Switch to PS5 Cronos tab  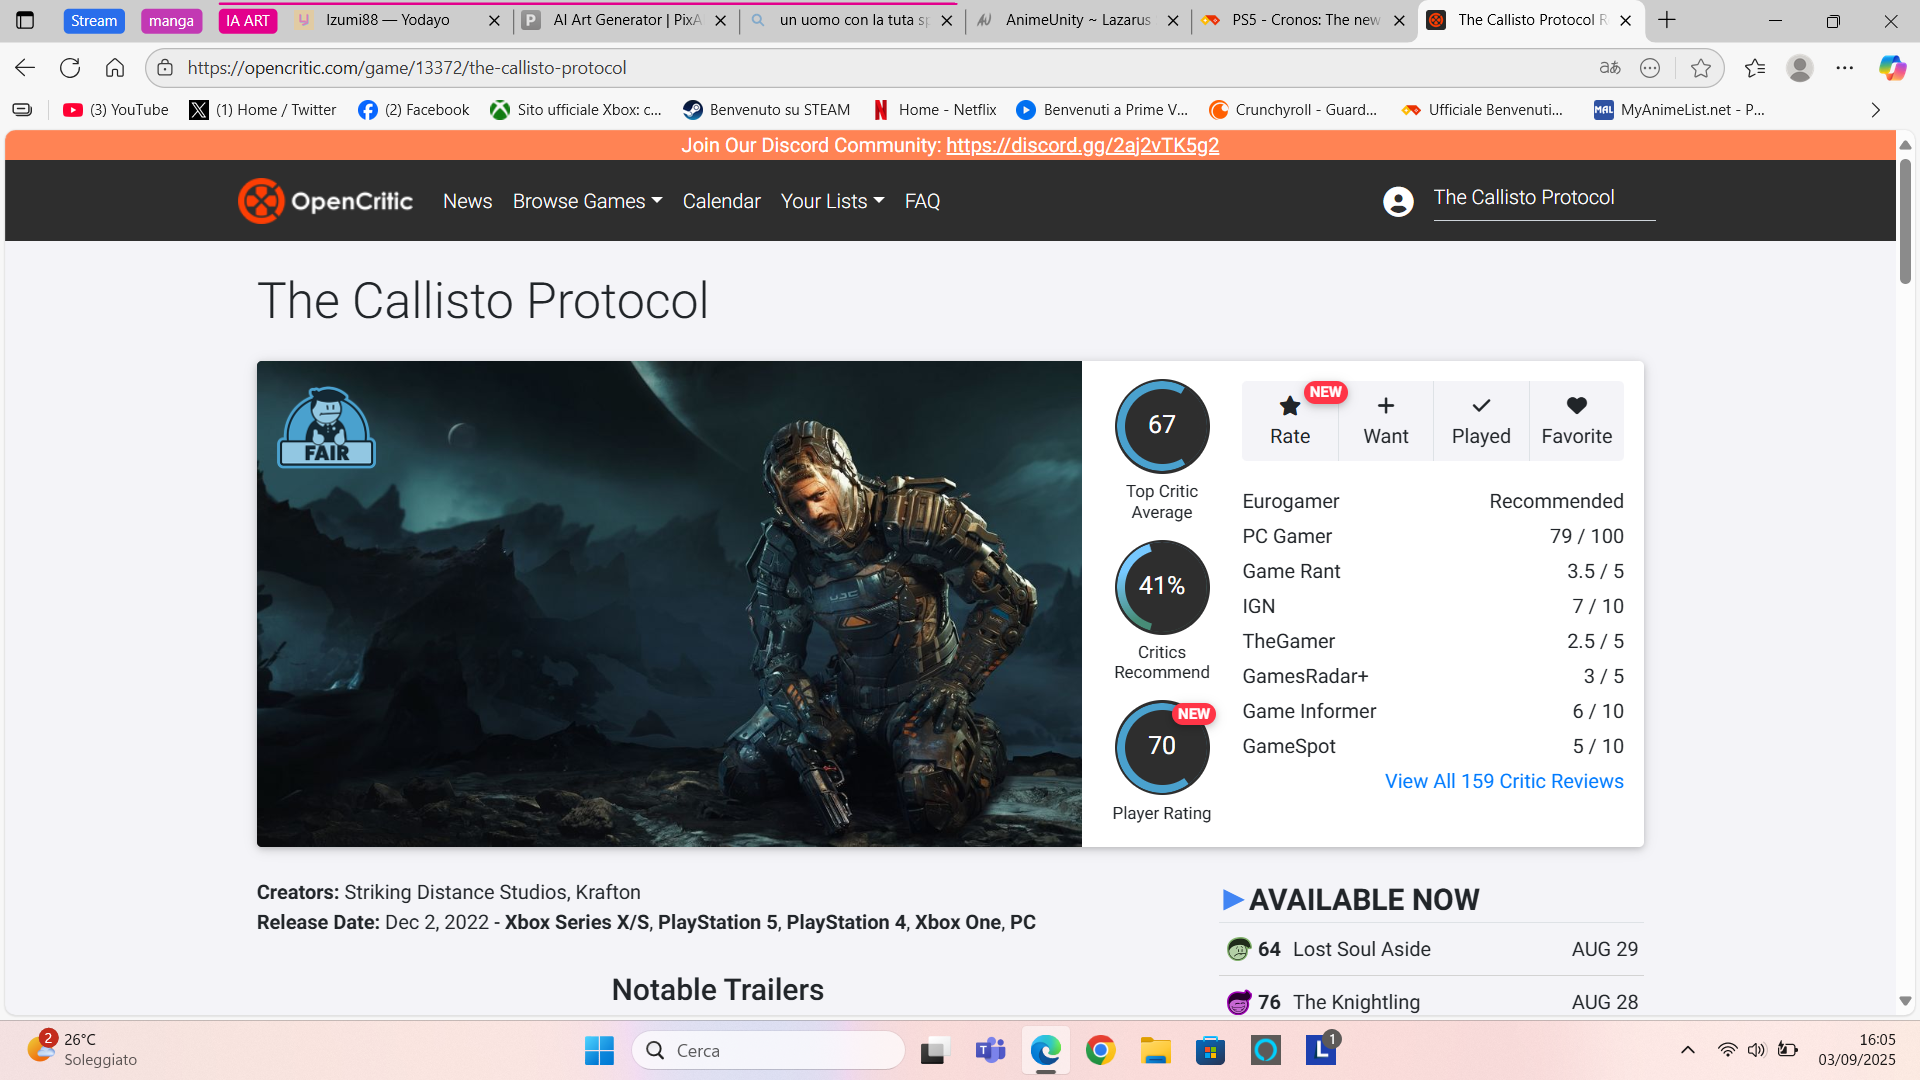pos(1305,20)
